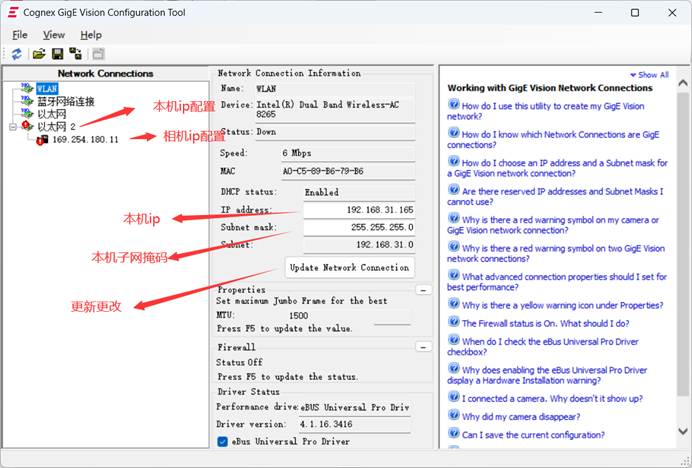Click the MTU value 1500
The width and height of the screenshot is (692, 468).
298,315
